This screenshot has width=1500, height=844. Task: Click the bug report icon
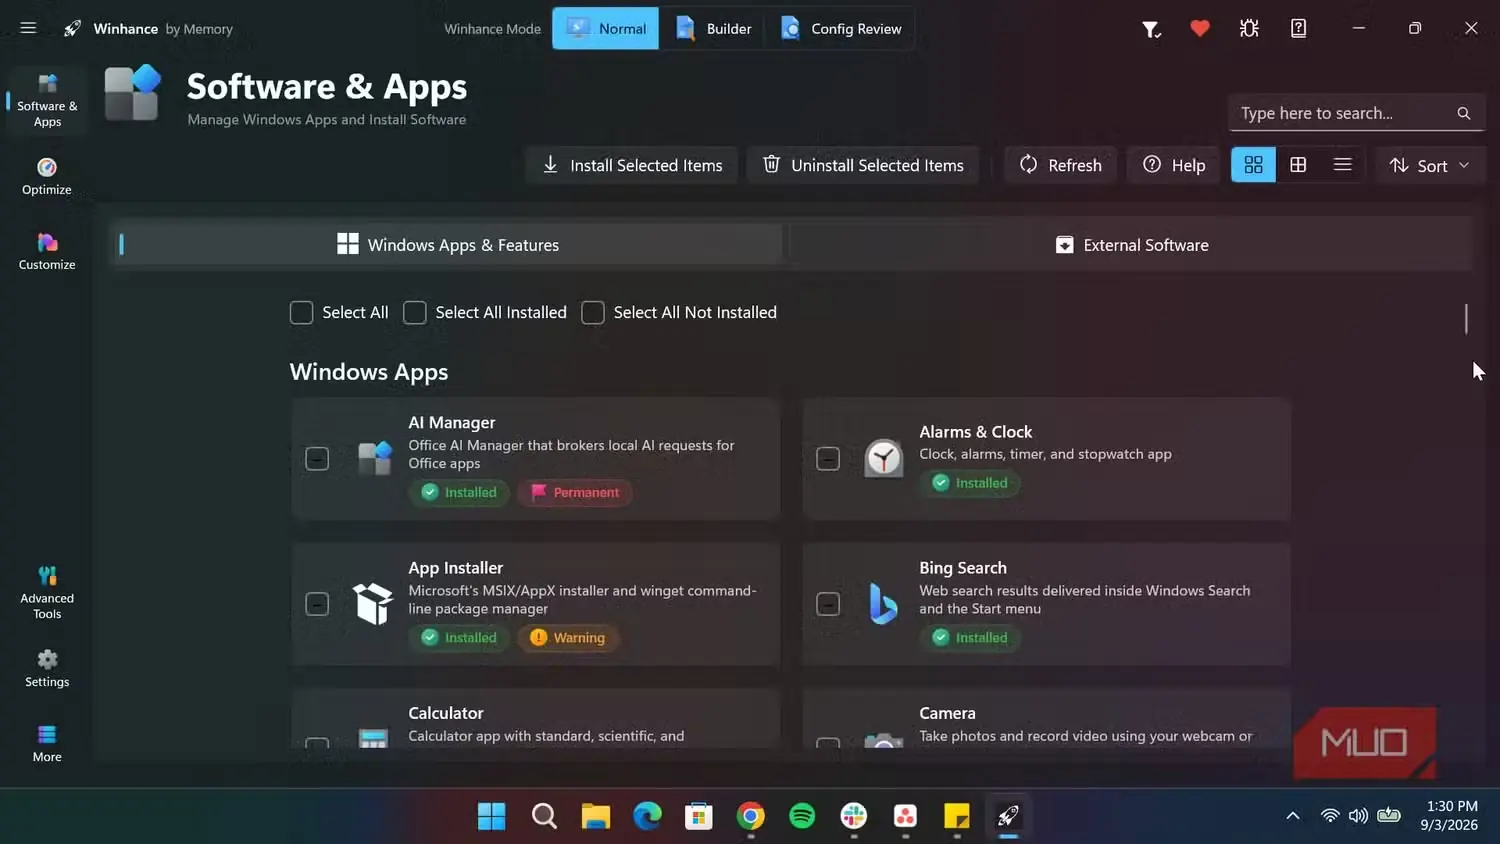[1249, 29]
